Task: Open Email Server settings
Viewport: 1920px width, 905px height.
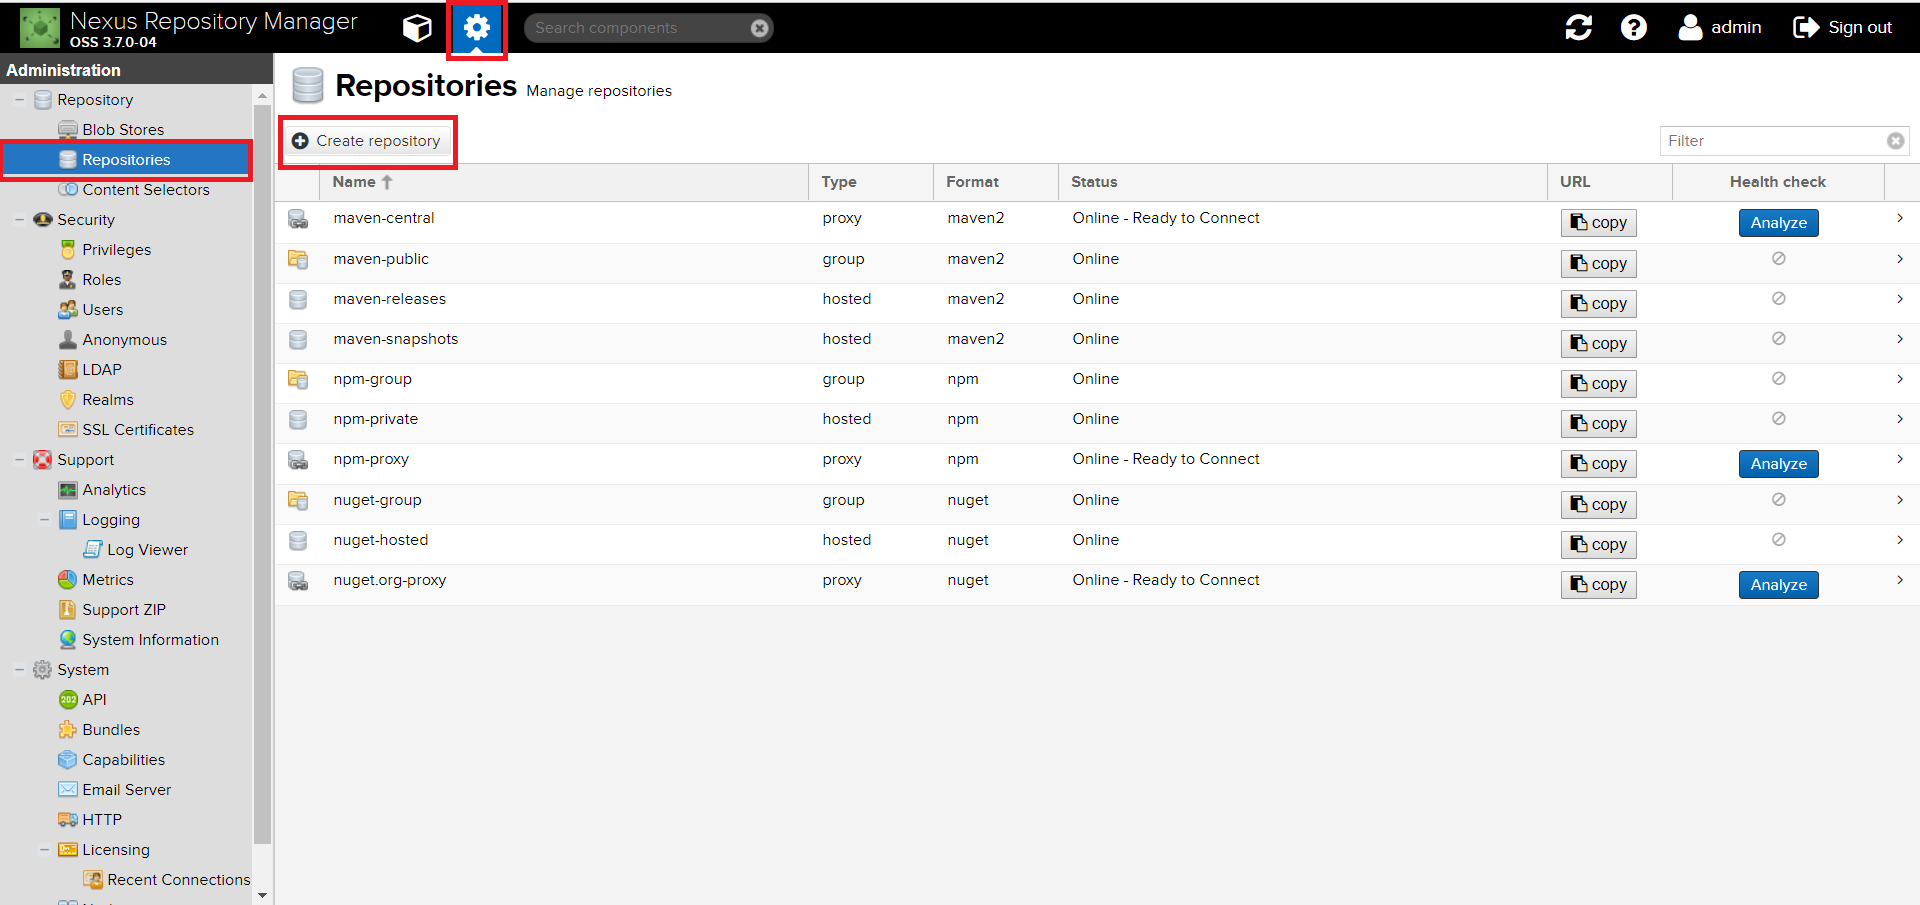Action: 126,790
